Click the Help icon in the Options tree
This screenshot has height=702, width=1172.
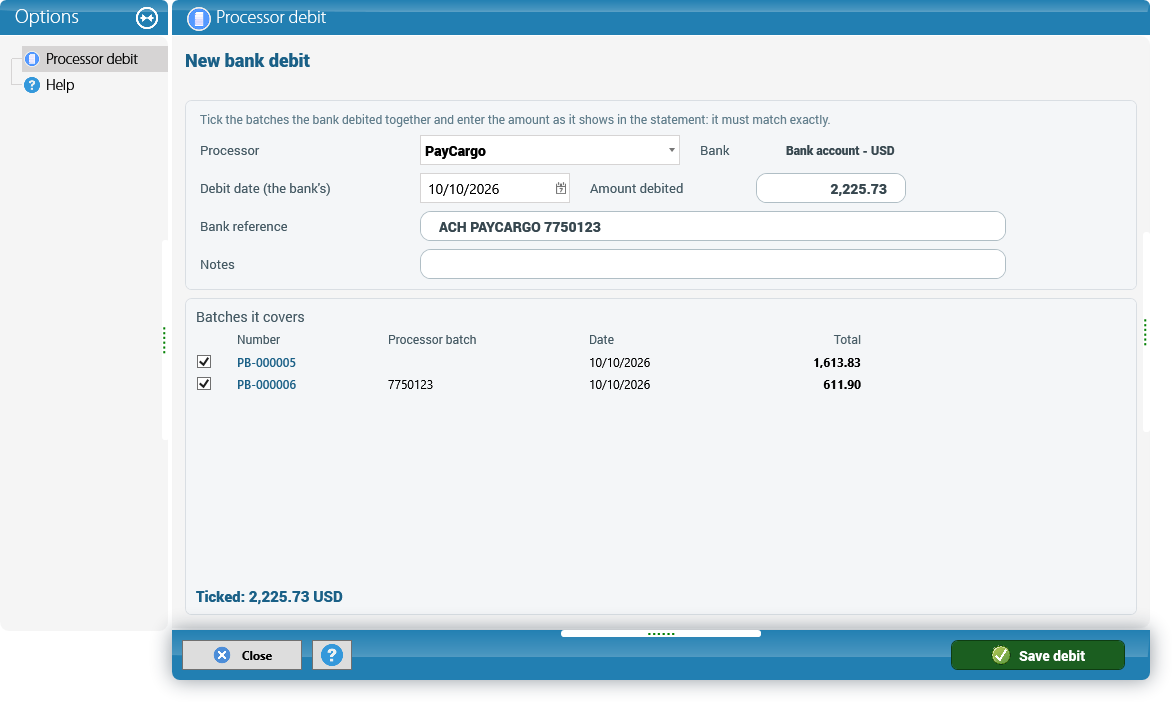[31, 85]
